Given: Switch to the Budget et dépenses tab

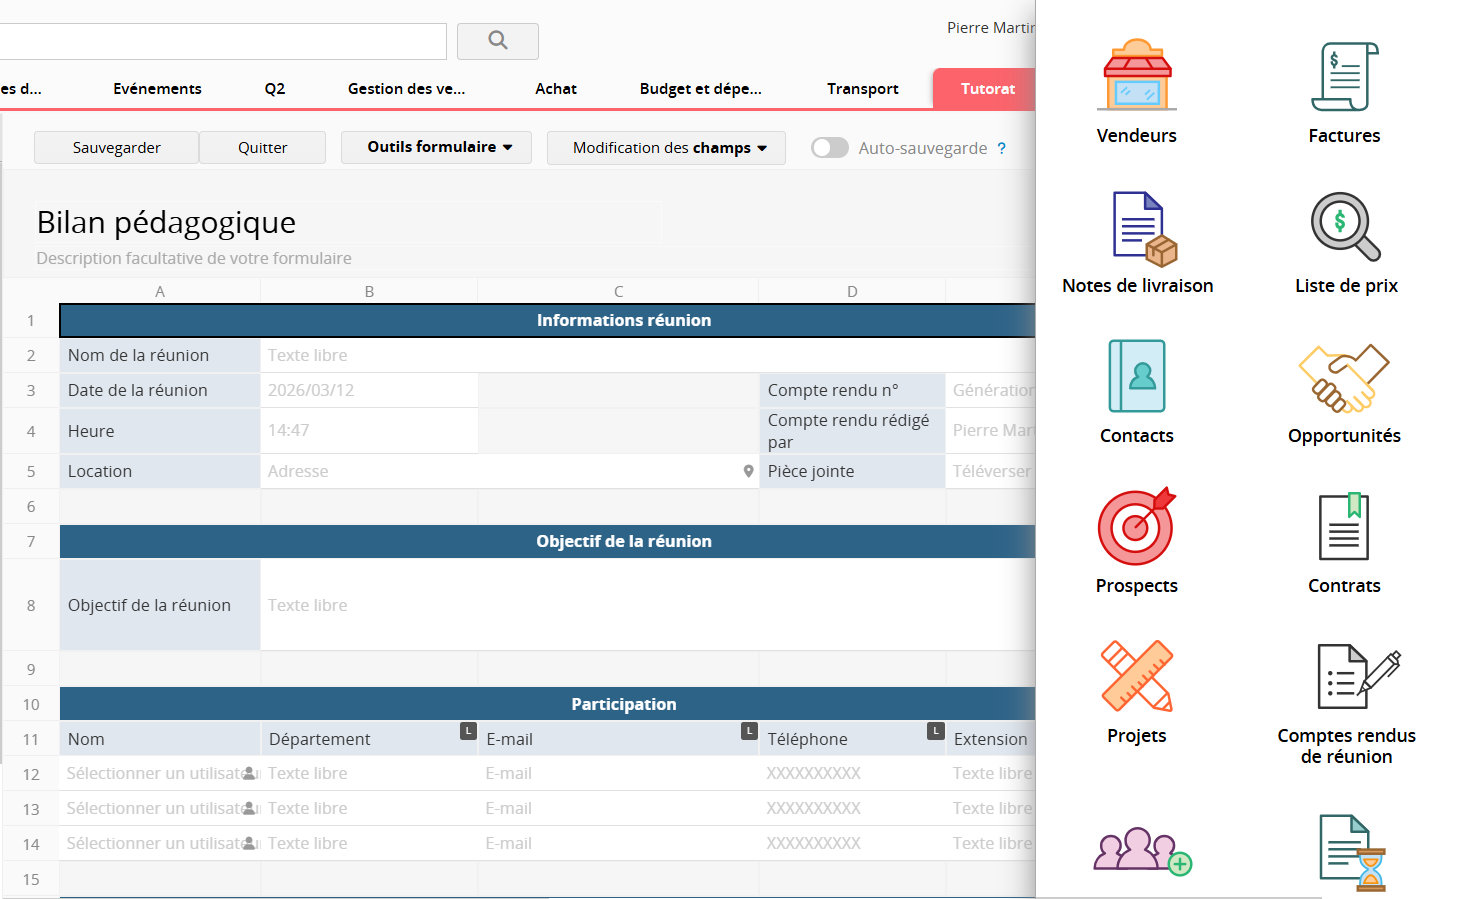Looking at the screenshot, I should [x=700, y=89].
